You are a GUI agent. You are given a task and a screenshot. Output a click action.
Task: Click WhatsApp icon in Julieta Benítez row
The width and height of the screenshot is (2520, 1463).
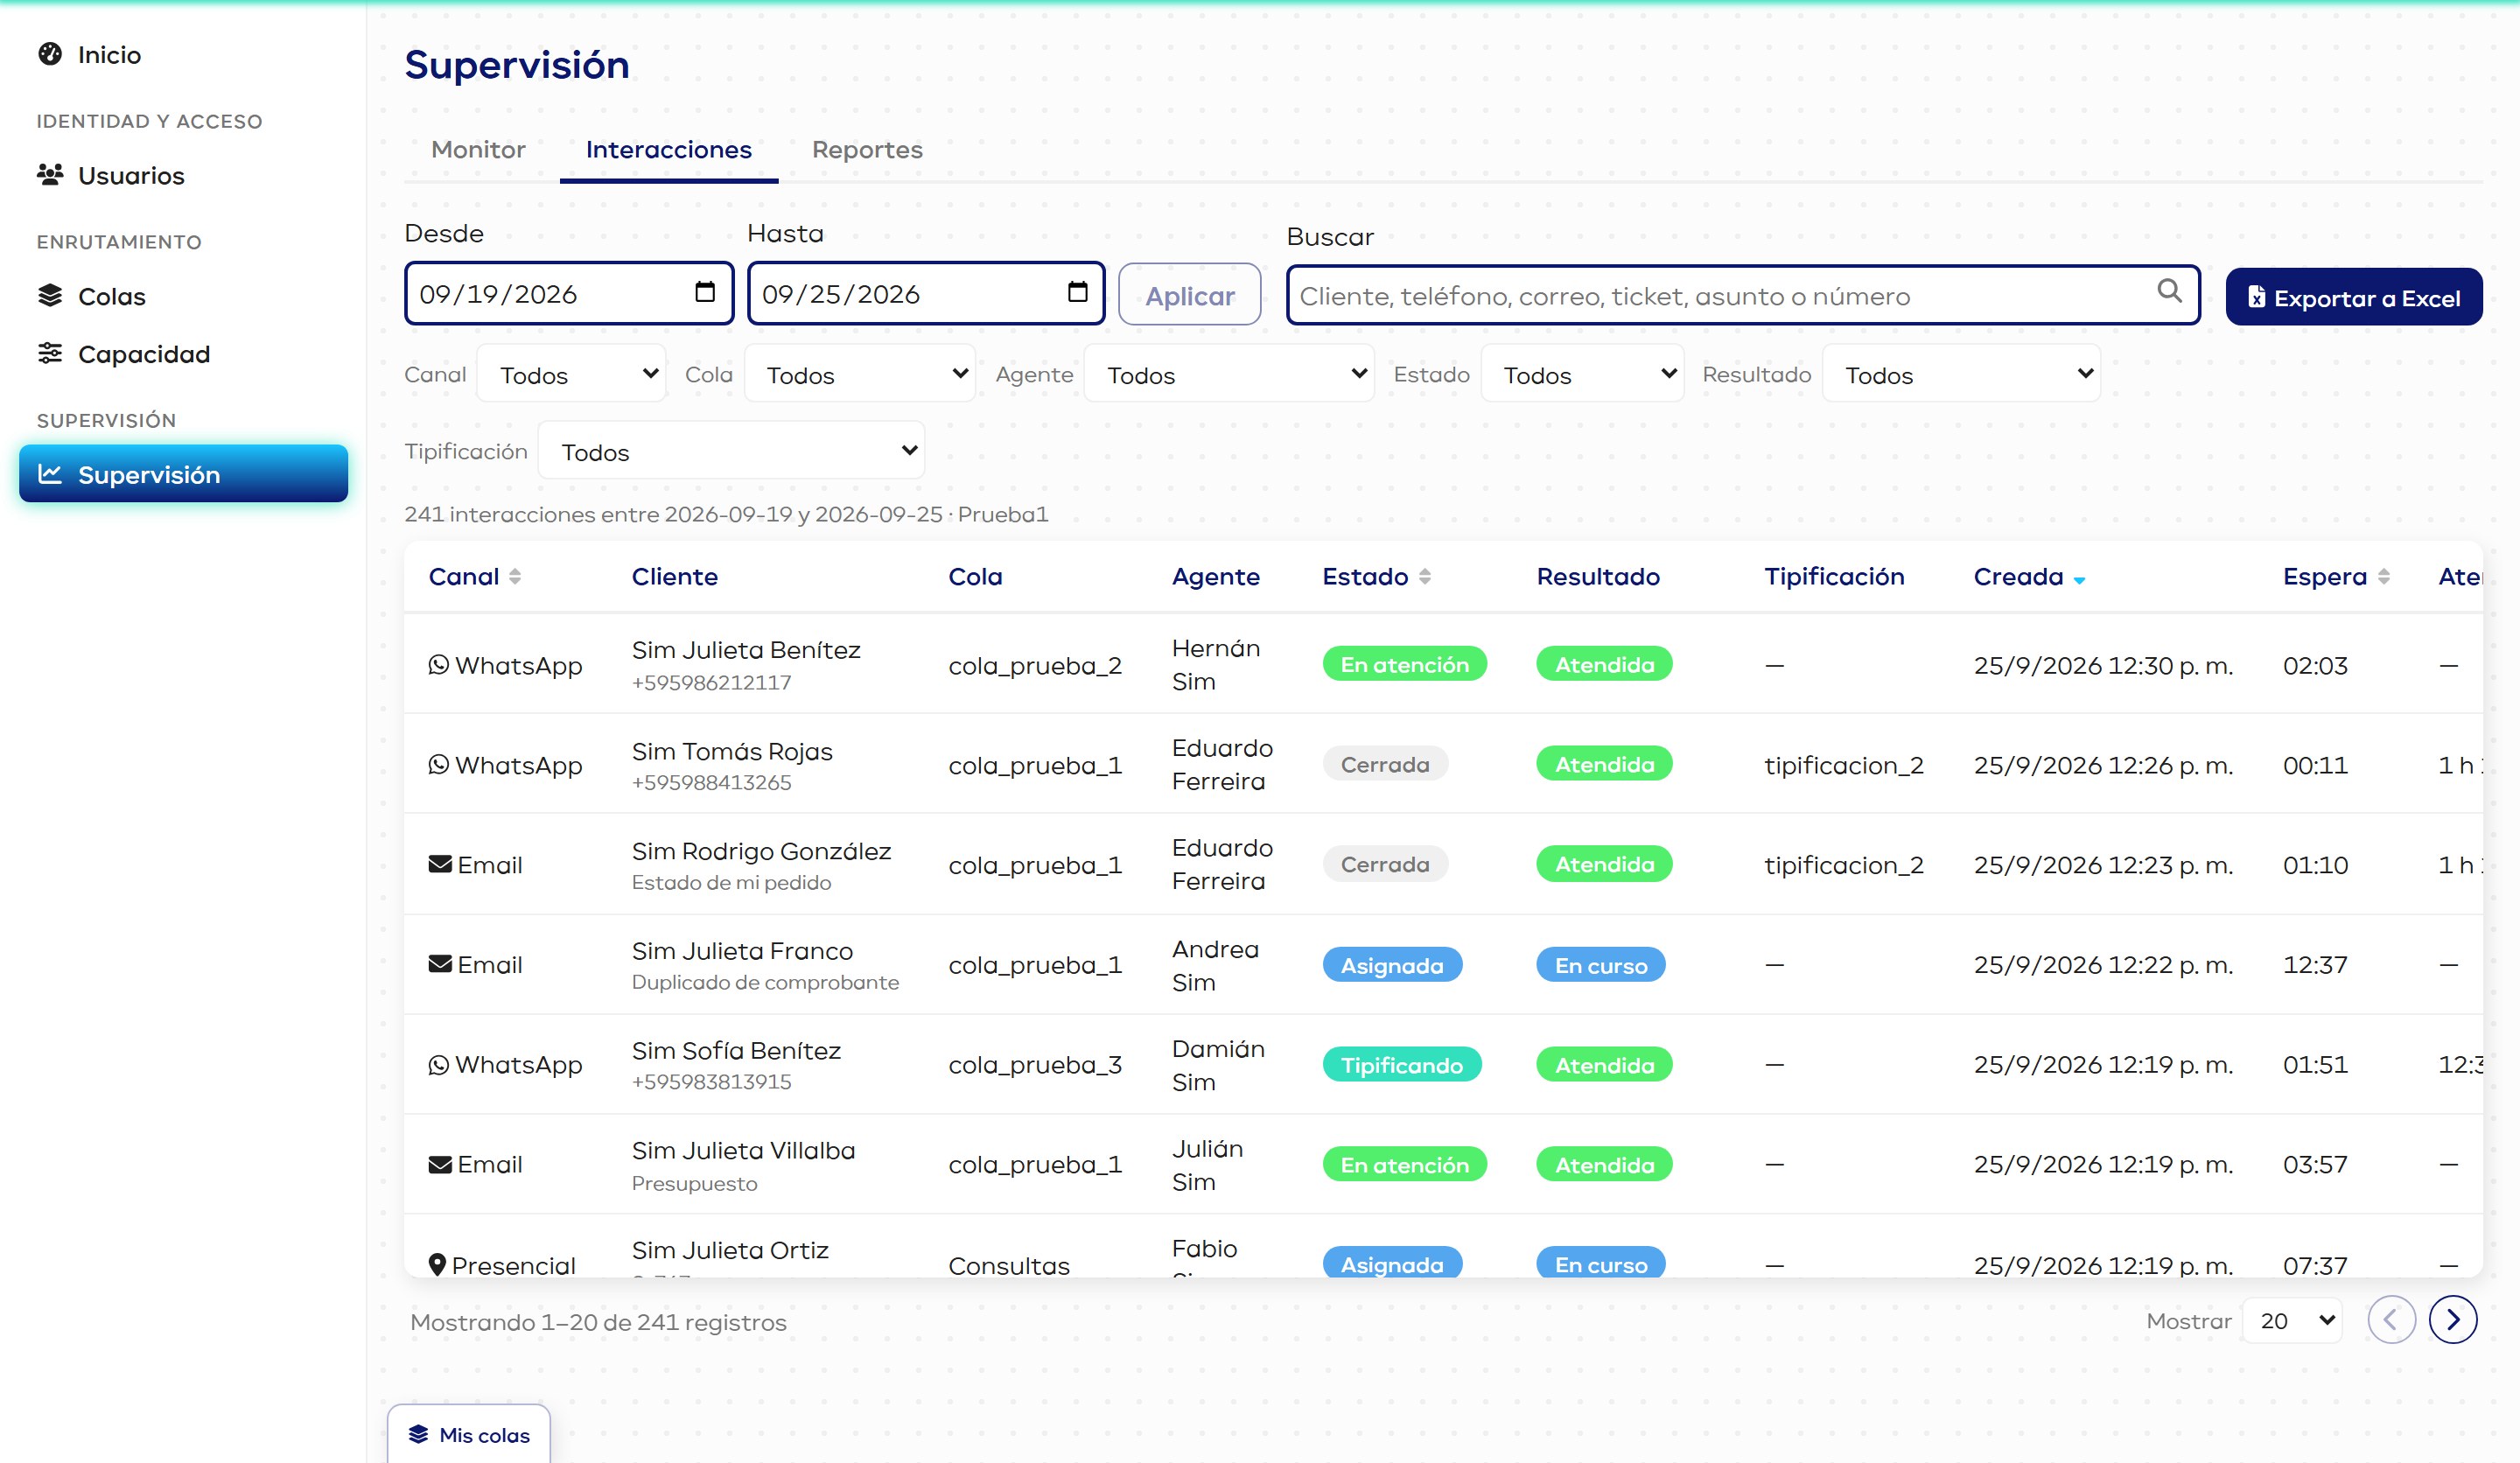439,665
